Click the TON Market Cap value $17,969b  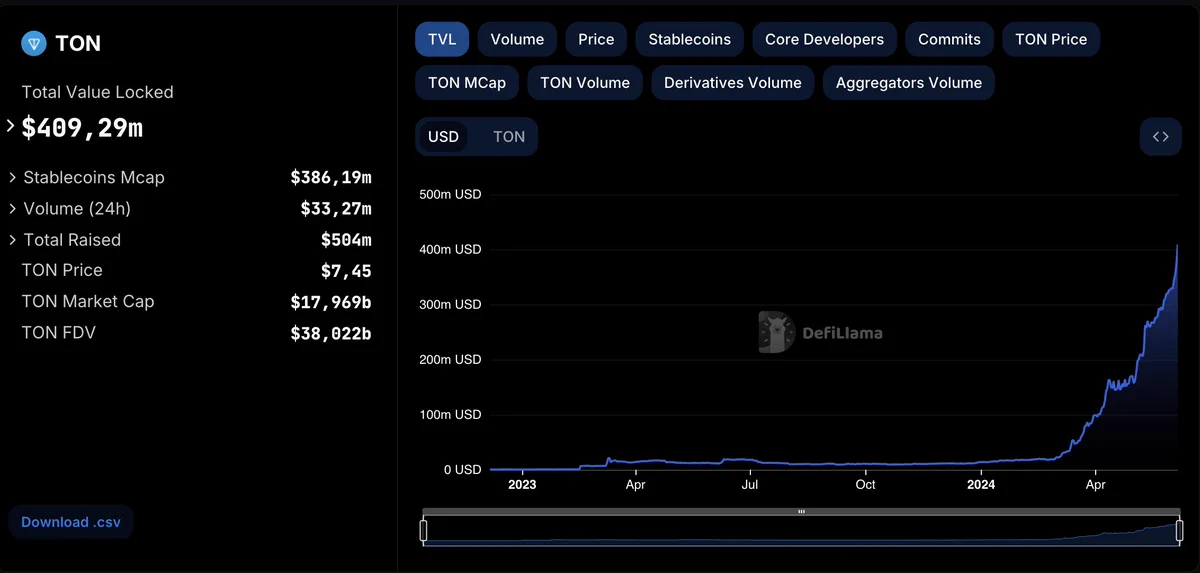click(331, 302)
